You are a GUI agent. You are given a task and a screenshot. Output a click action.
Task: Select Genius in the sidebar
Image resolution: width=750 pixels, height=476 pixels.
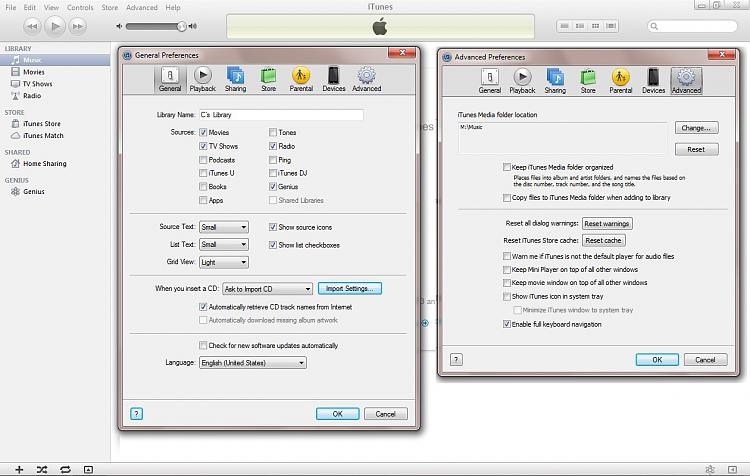[x=33, y=191]
